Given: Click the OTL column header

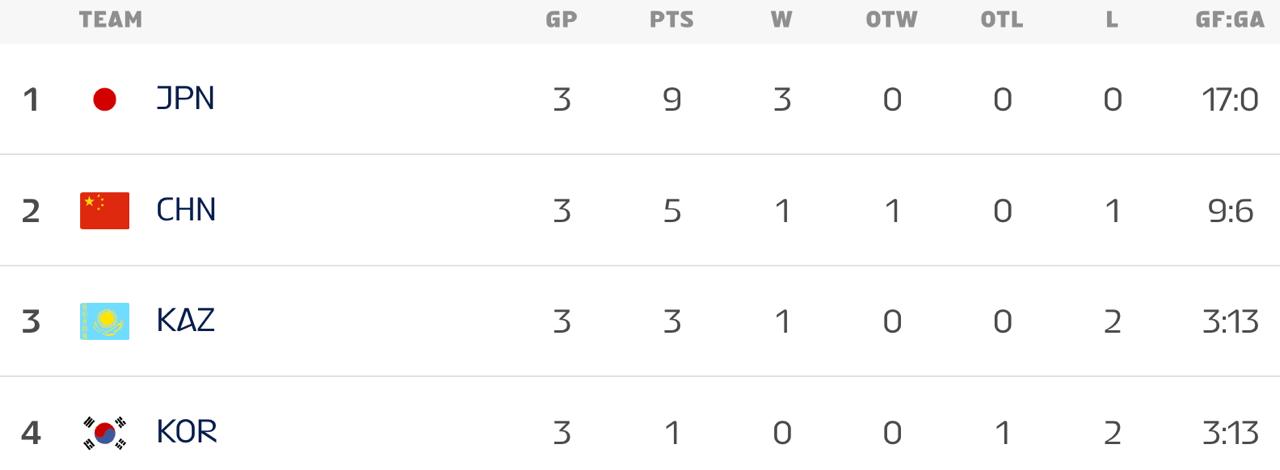Looking at the screenshot, I should tap(1001, 20).
